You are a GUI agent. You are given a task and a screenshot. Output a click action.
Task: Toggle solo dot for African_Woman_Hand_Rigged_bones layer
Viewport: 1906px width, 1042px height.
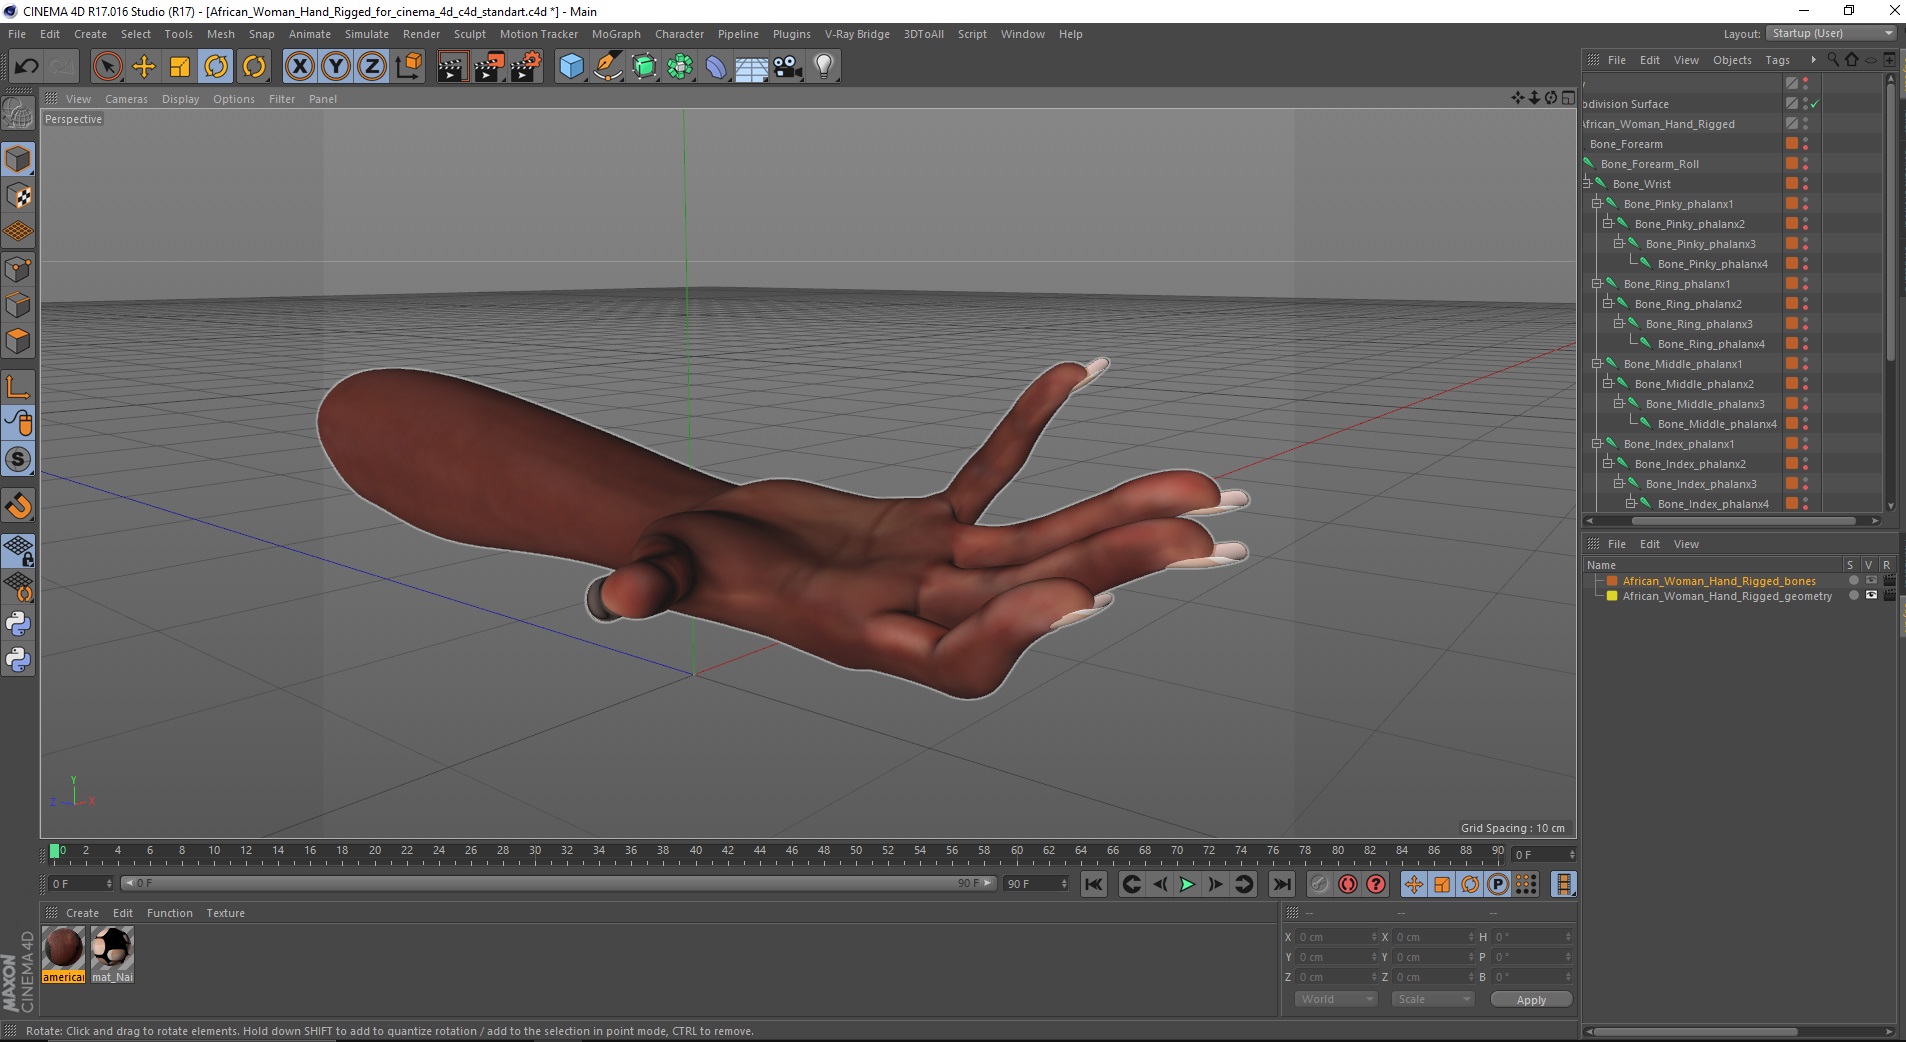coord(1853,581)
